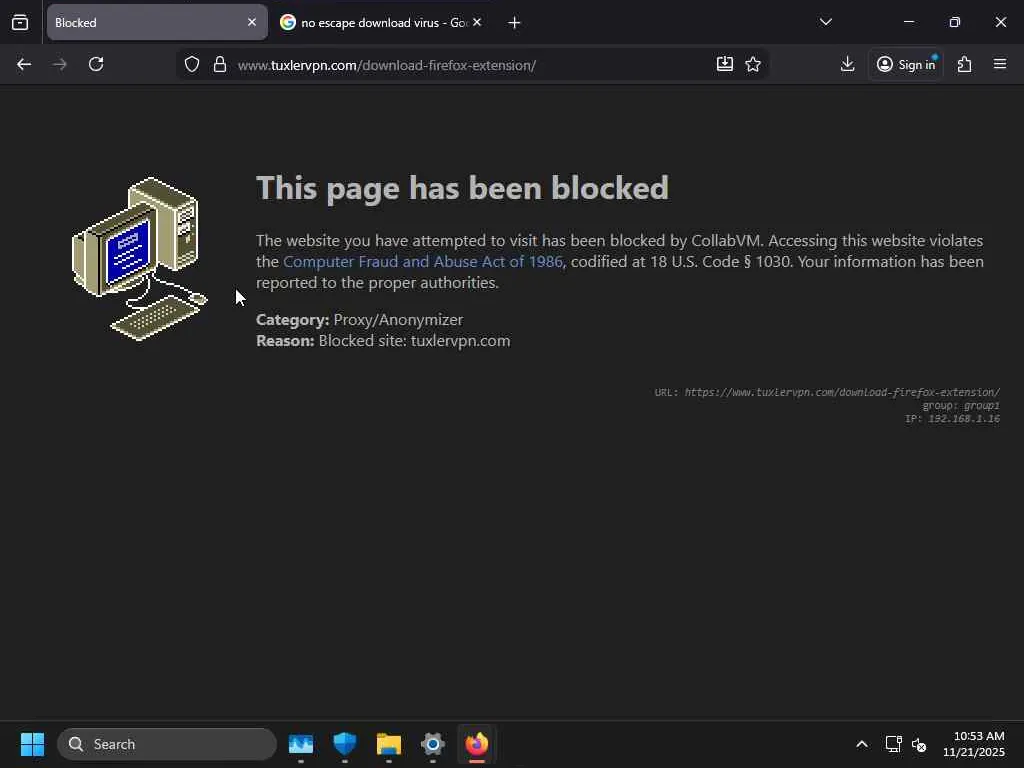1024x768 pixels.
Task: Open the Extensions puzzle icon
Action: (965, 64)
